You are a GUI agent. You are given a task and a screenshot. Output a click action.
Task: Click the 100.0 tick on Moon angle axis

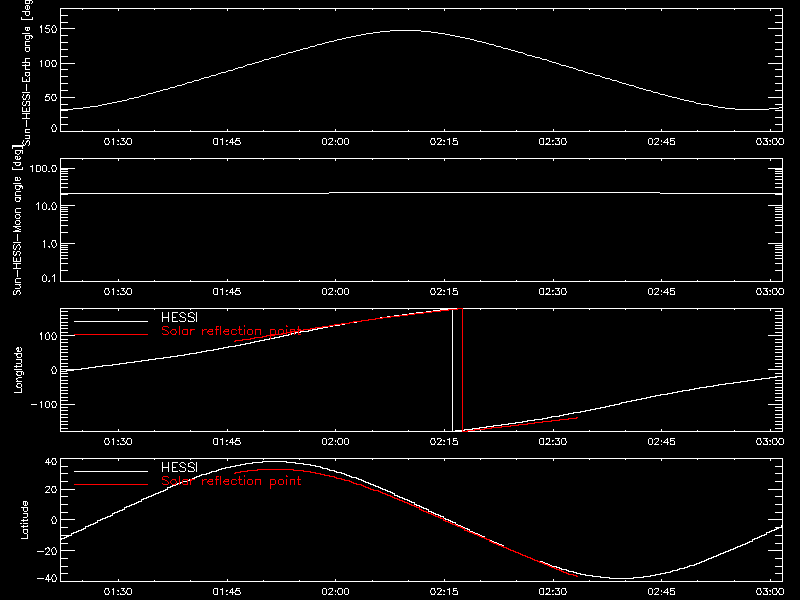click(43, 169)
